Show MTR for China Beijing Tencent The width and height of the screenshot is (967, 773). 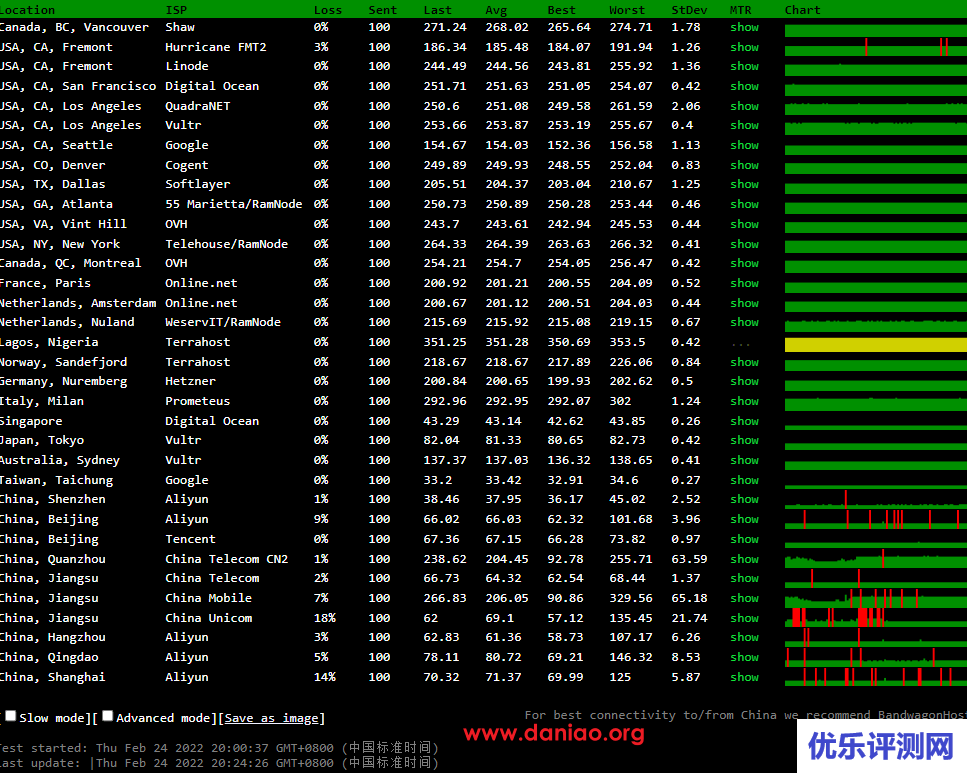tap(744, 539)
